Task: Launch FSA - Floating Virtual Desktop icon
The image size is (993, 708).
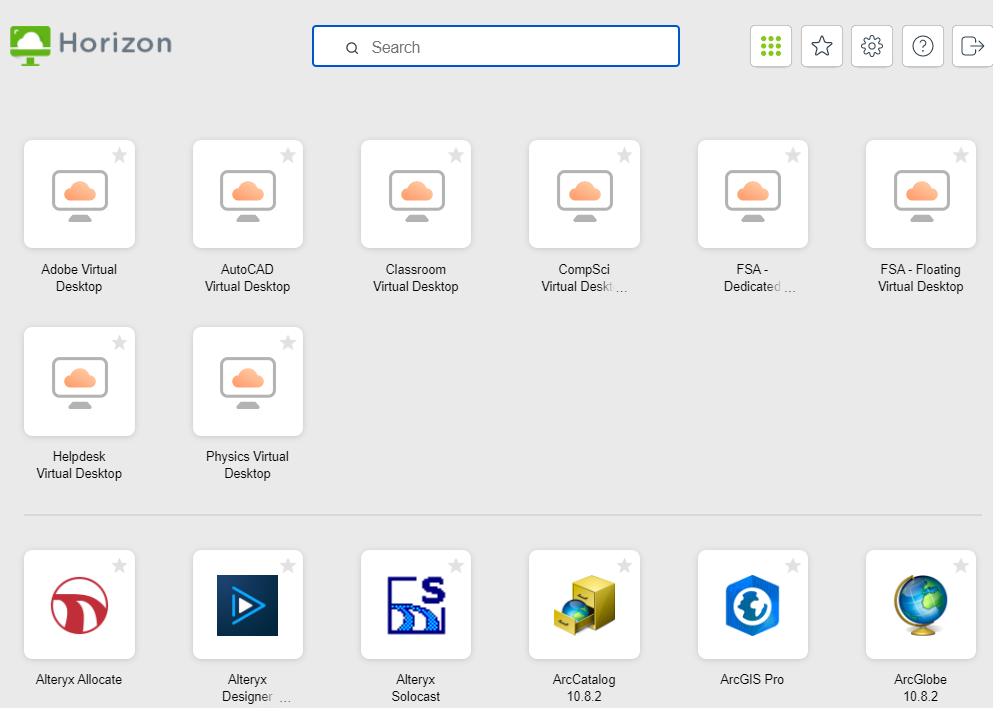Action: click(x=921, y=194)
